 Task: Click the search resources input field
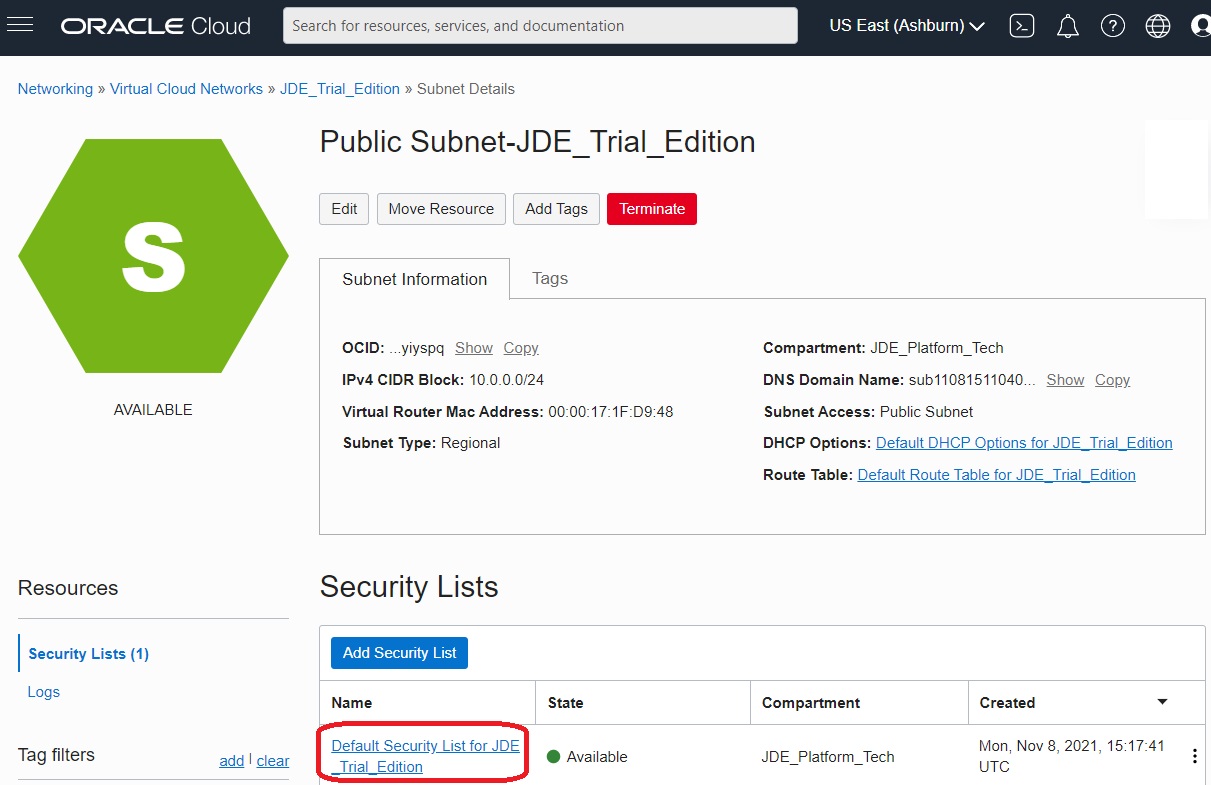(x=540, y=25)
